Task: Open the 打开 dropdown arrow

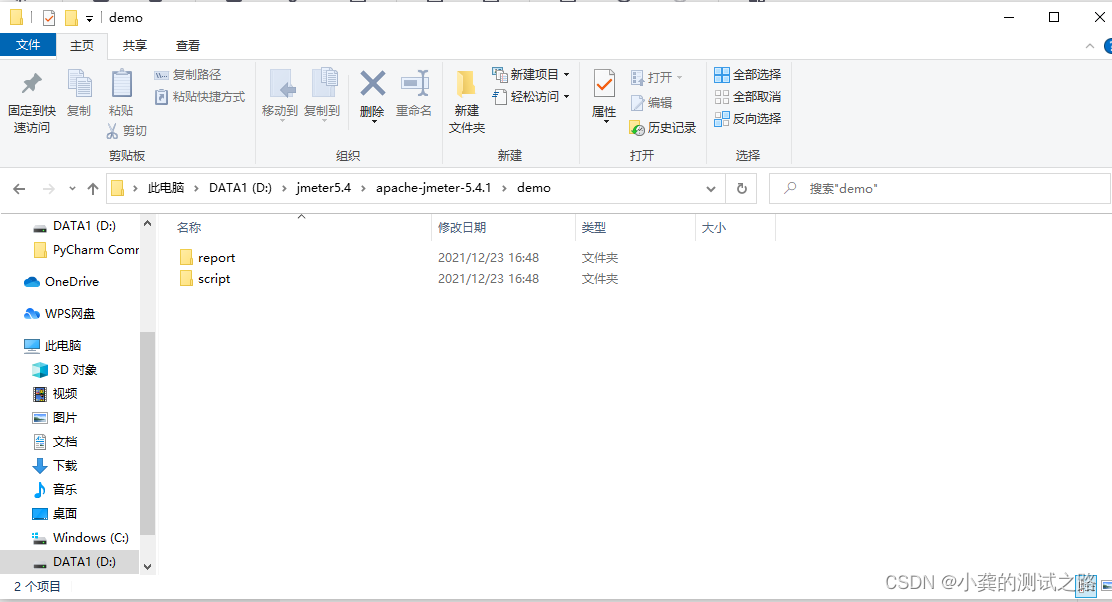Action: 681,76
